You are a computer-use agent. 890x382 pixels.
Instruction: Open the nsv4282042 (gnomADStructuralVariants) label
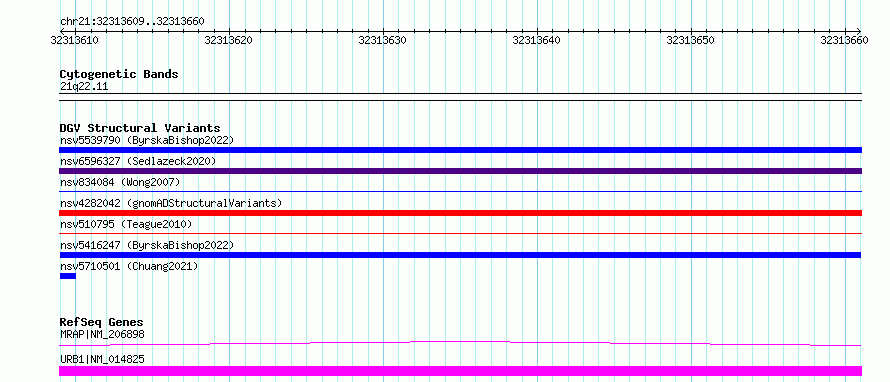tap(171, 203)
